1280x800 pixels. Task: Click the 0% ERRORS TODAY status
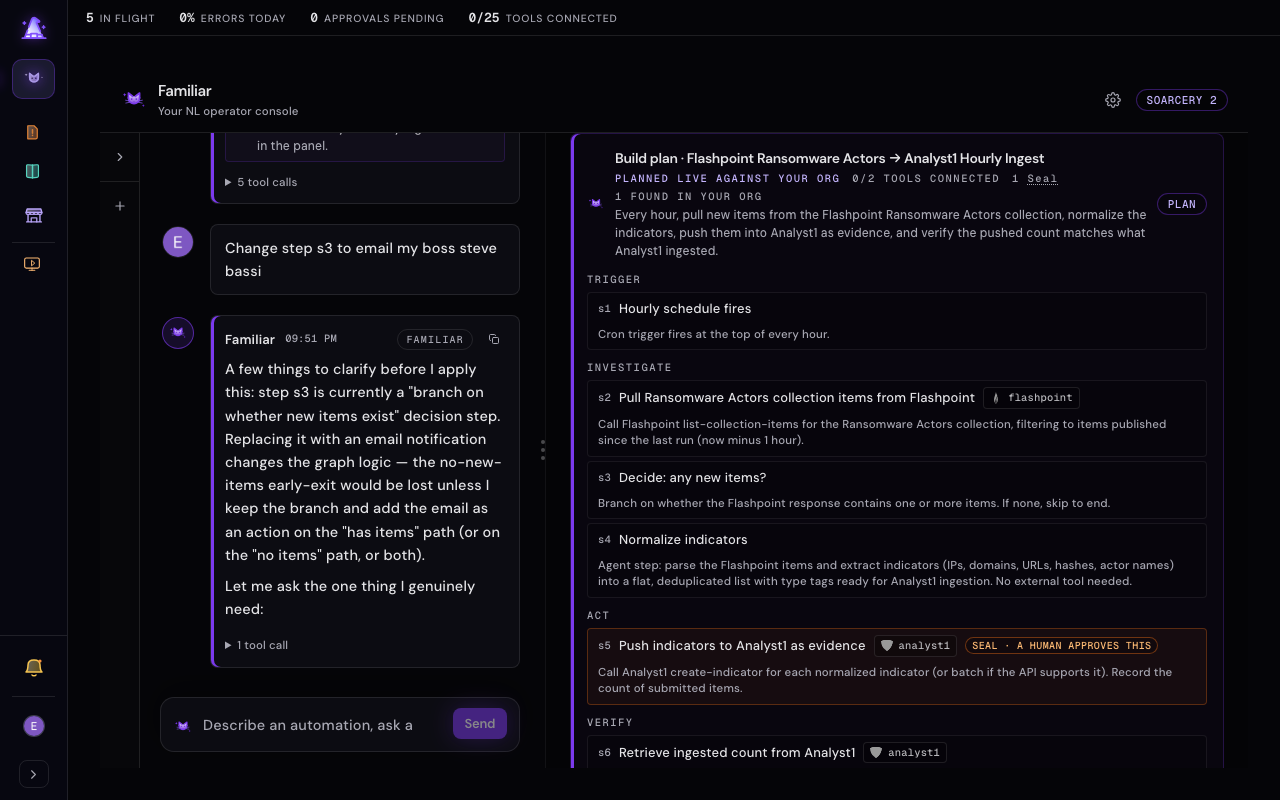(x=232, y=18)
